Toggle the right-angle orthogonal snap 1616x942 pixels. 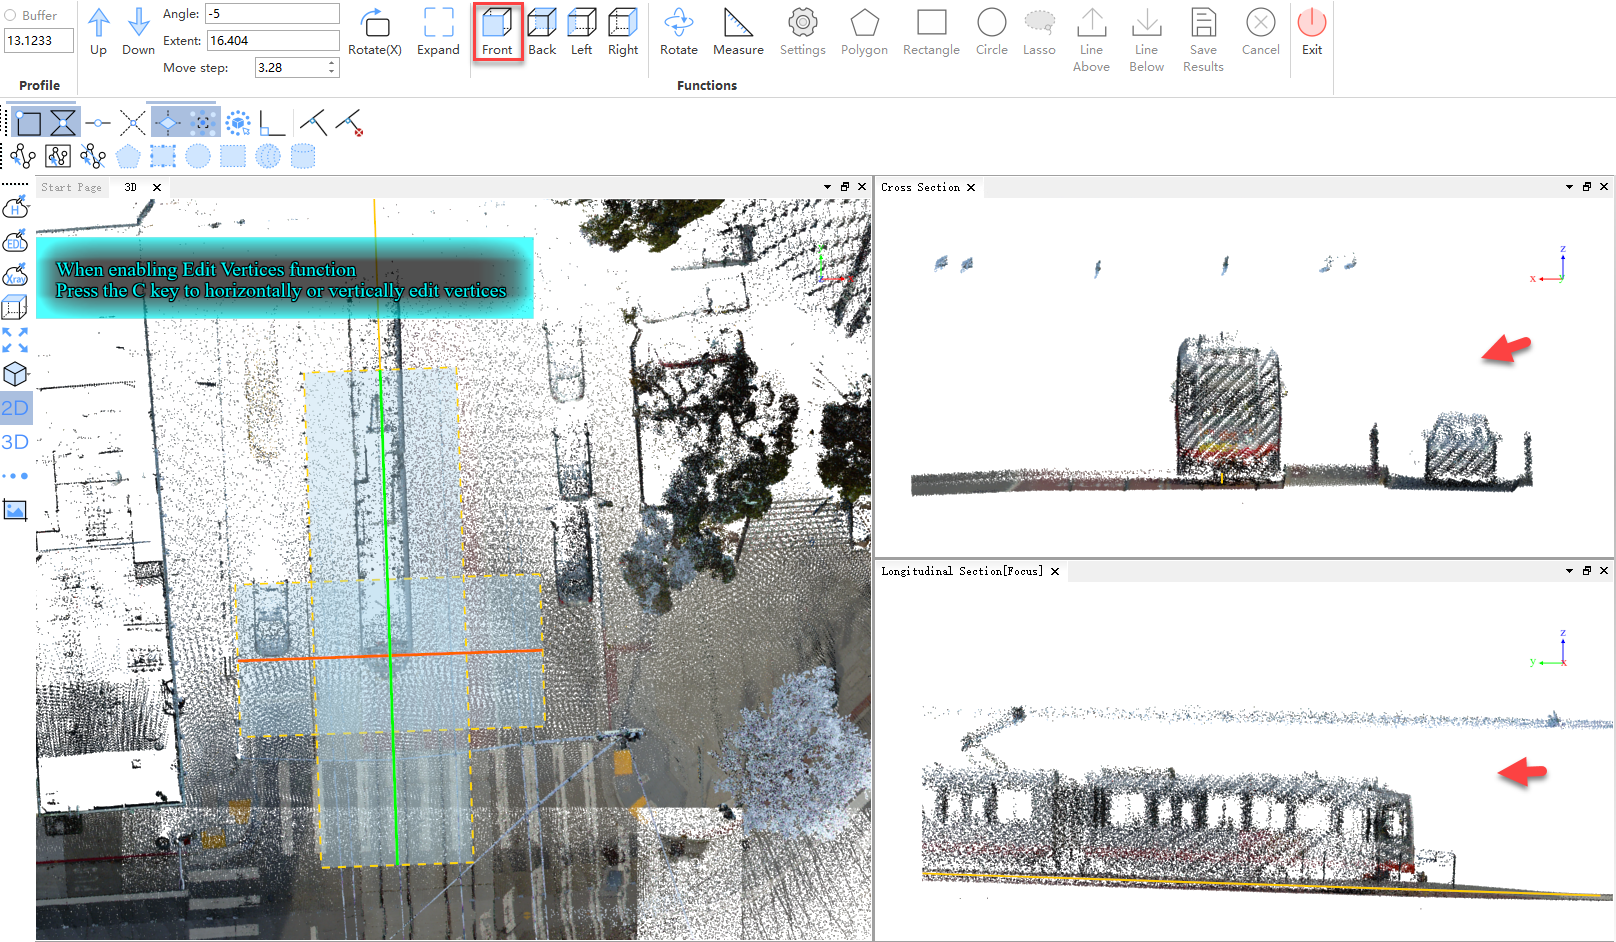tap(272, 123)
